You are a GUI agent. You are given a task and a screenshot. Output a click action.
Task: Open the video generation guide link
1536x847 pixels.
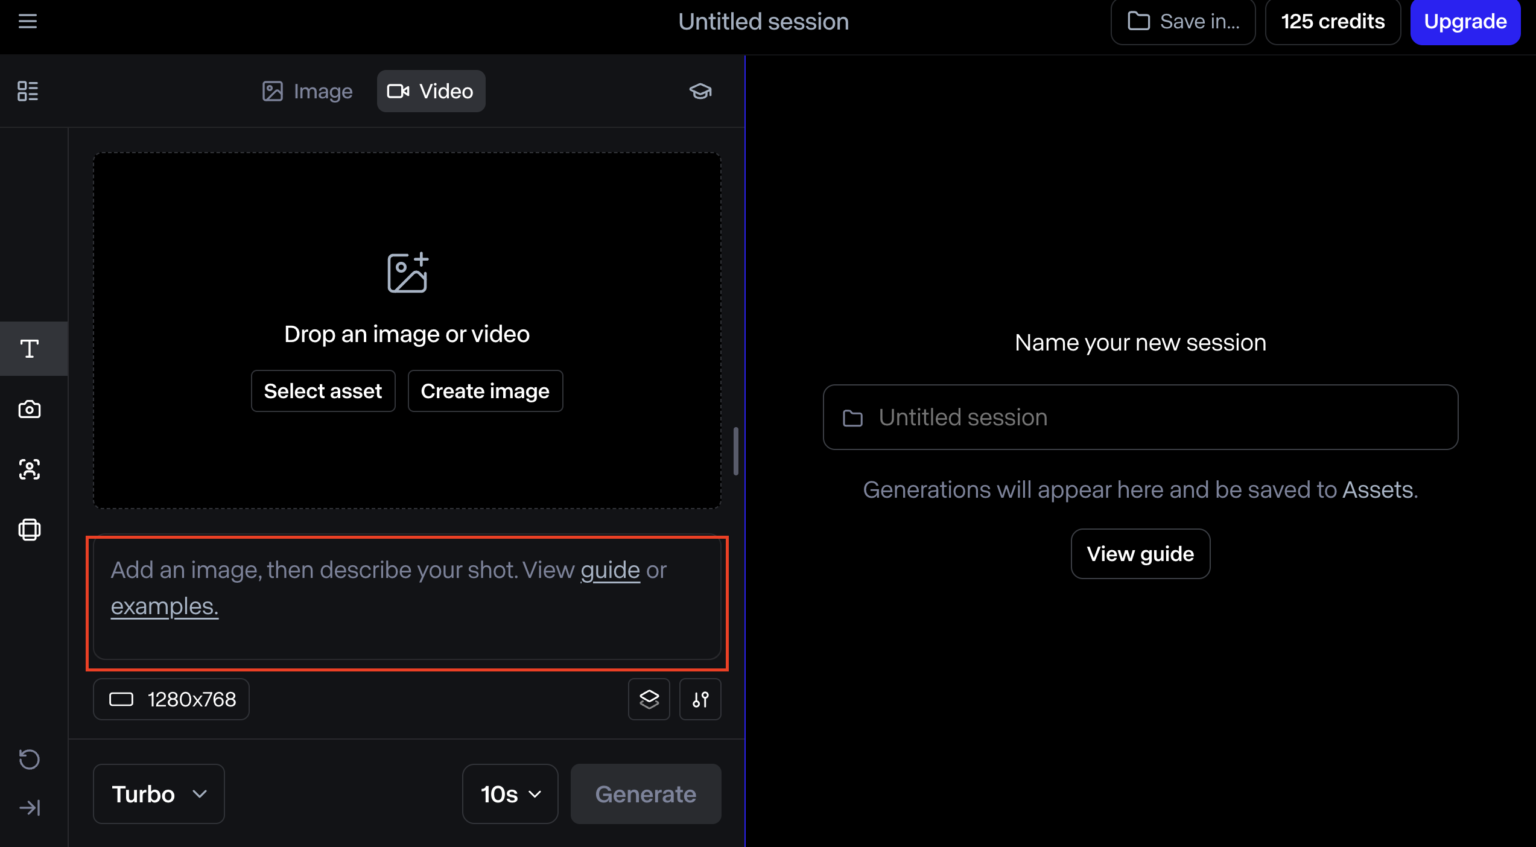(x=610, y=570)
